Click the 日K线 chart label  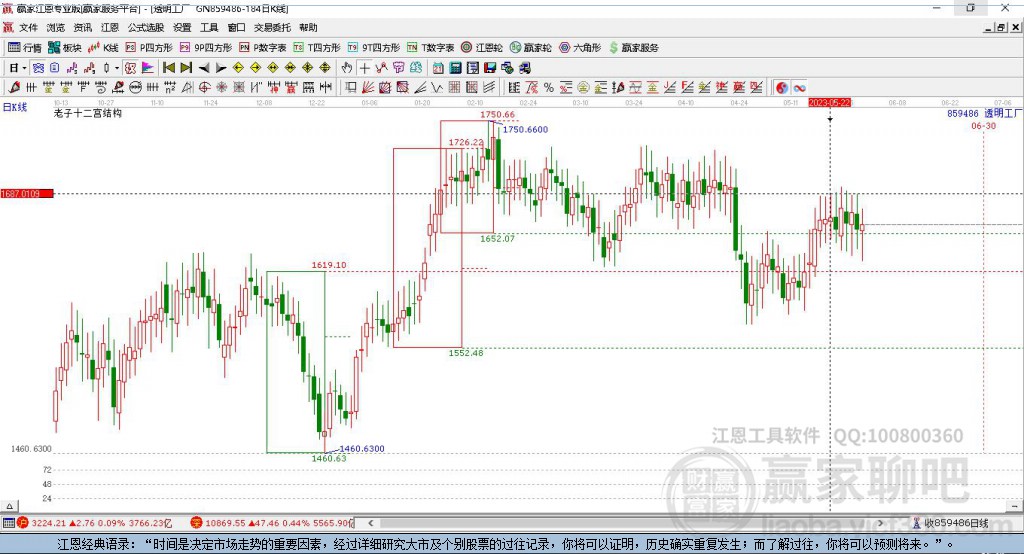[15, 107]
